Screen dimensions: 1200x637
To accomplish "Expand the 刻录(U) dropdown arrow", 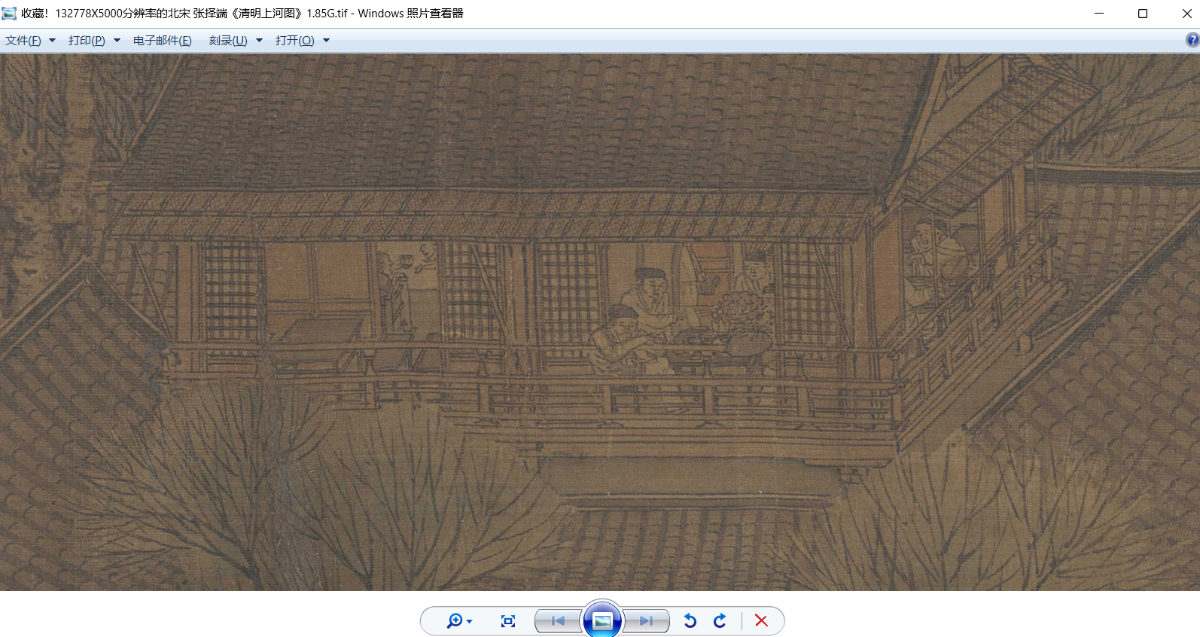I will pos(259,40).
